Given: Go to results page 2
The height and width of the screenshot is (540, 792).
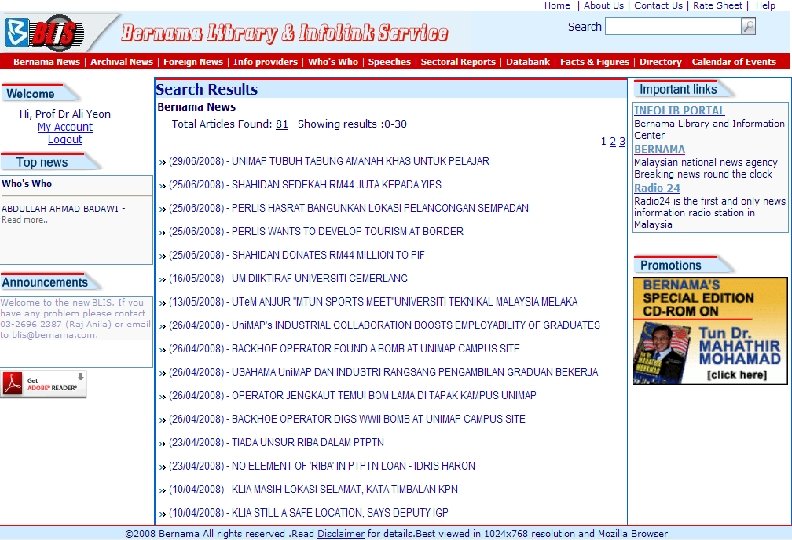Looking at the screenshot, I should [x=613, y=141].
